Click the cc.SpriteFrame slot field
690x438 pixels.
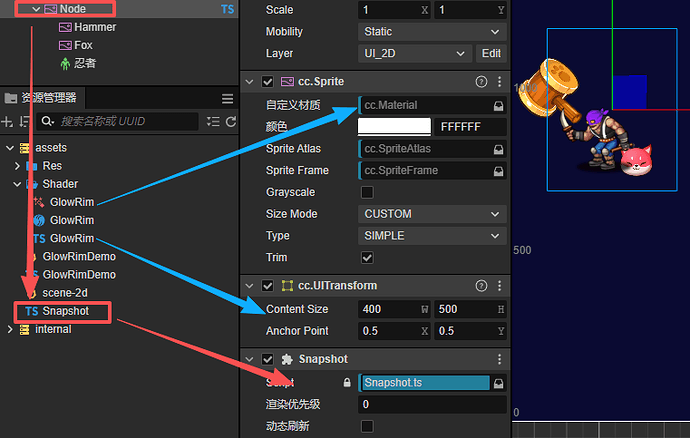[x=425, y=171]
